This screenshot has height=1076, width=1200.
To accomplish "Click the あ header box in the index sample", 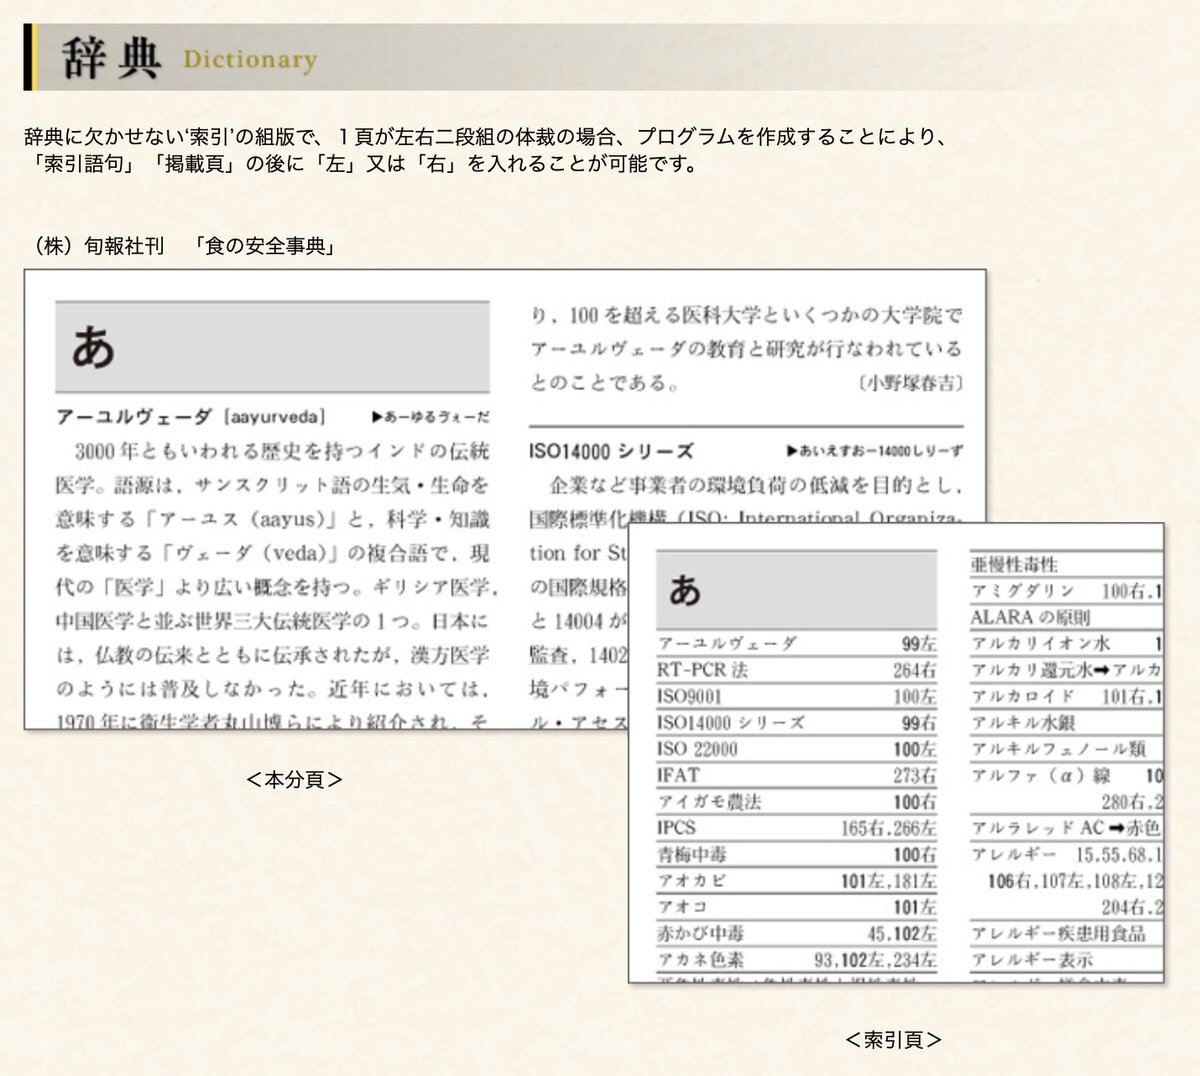I will pos(796,590).
